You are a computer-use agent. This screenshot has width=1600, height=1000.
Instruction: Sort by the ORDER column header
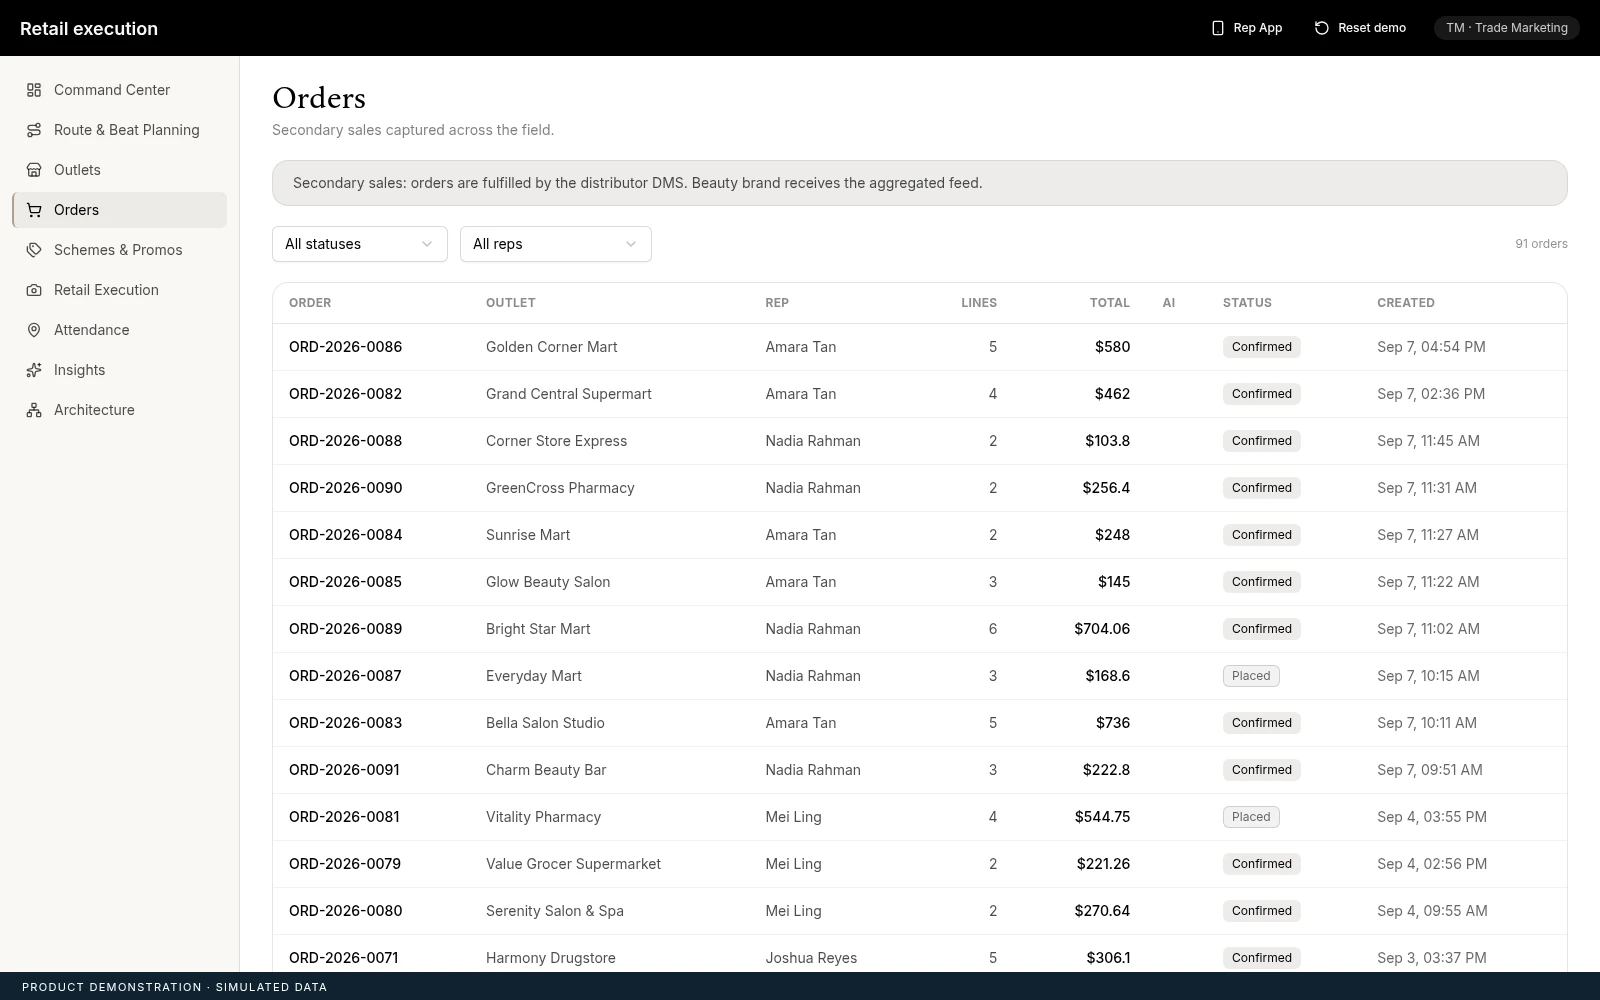point(310,303)
